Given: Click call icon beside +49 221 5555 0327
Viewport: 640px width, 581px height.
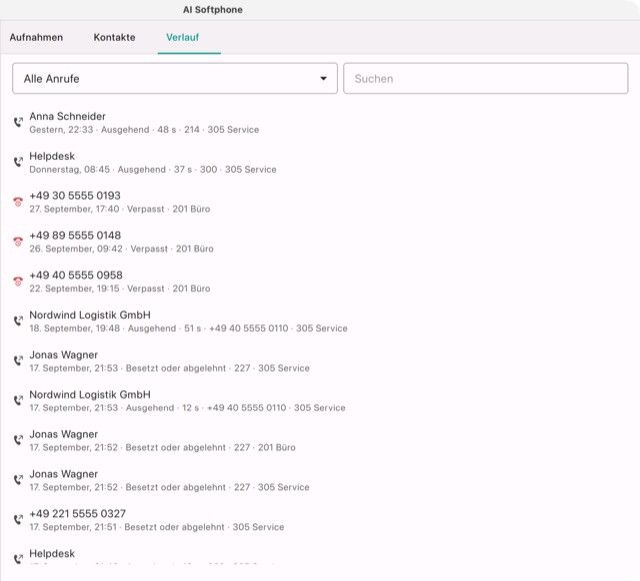Looking at the screenshot, I should pos(18,519).
